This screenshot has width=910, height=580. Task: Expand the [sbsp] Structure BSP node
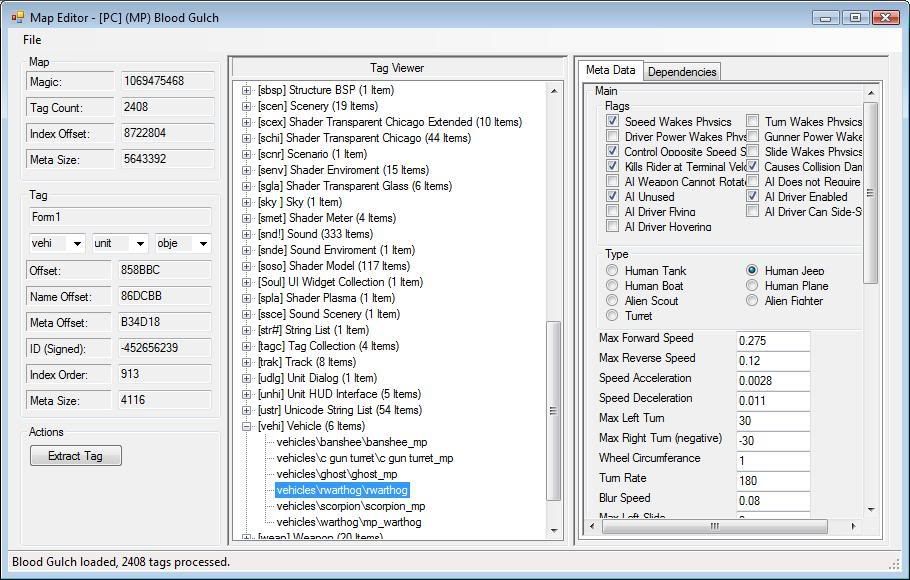[247, 90]
